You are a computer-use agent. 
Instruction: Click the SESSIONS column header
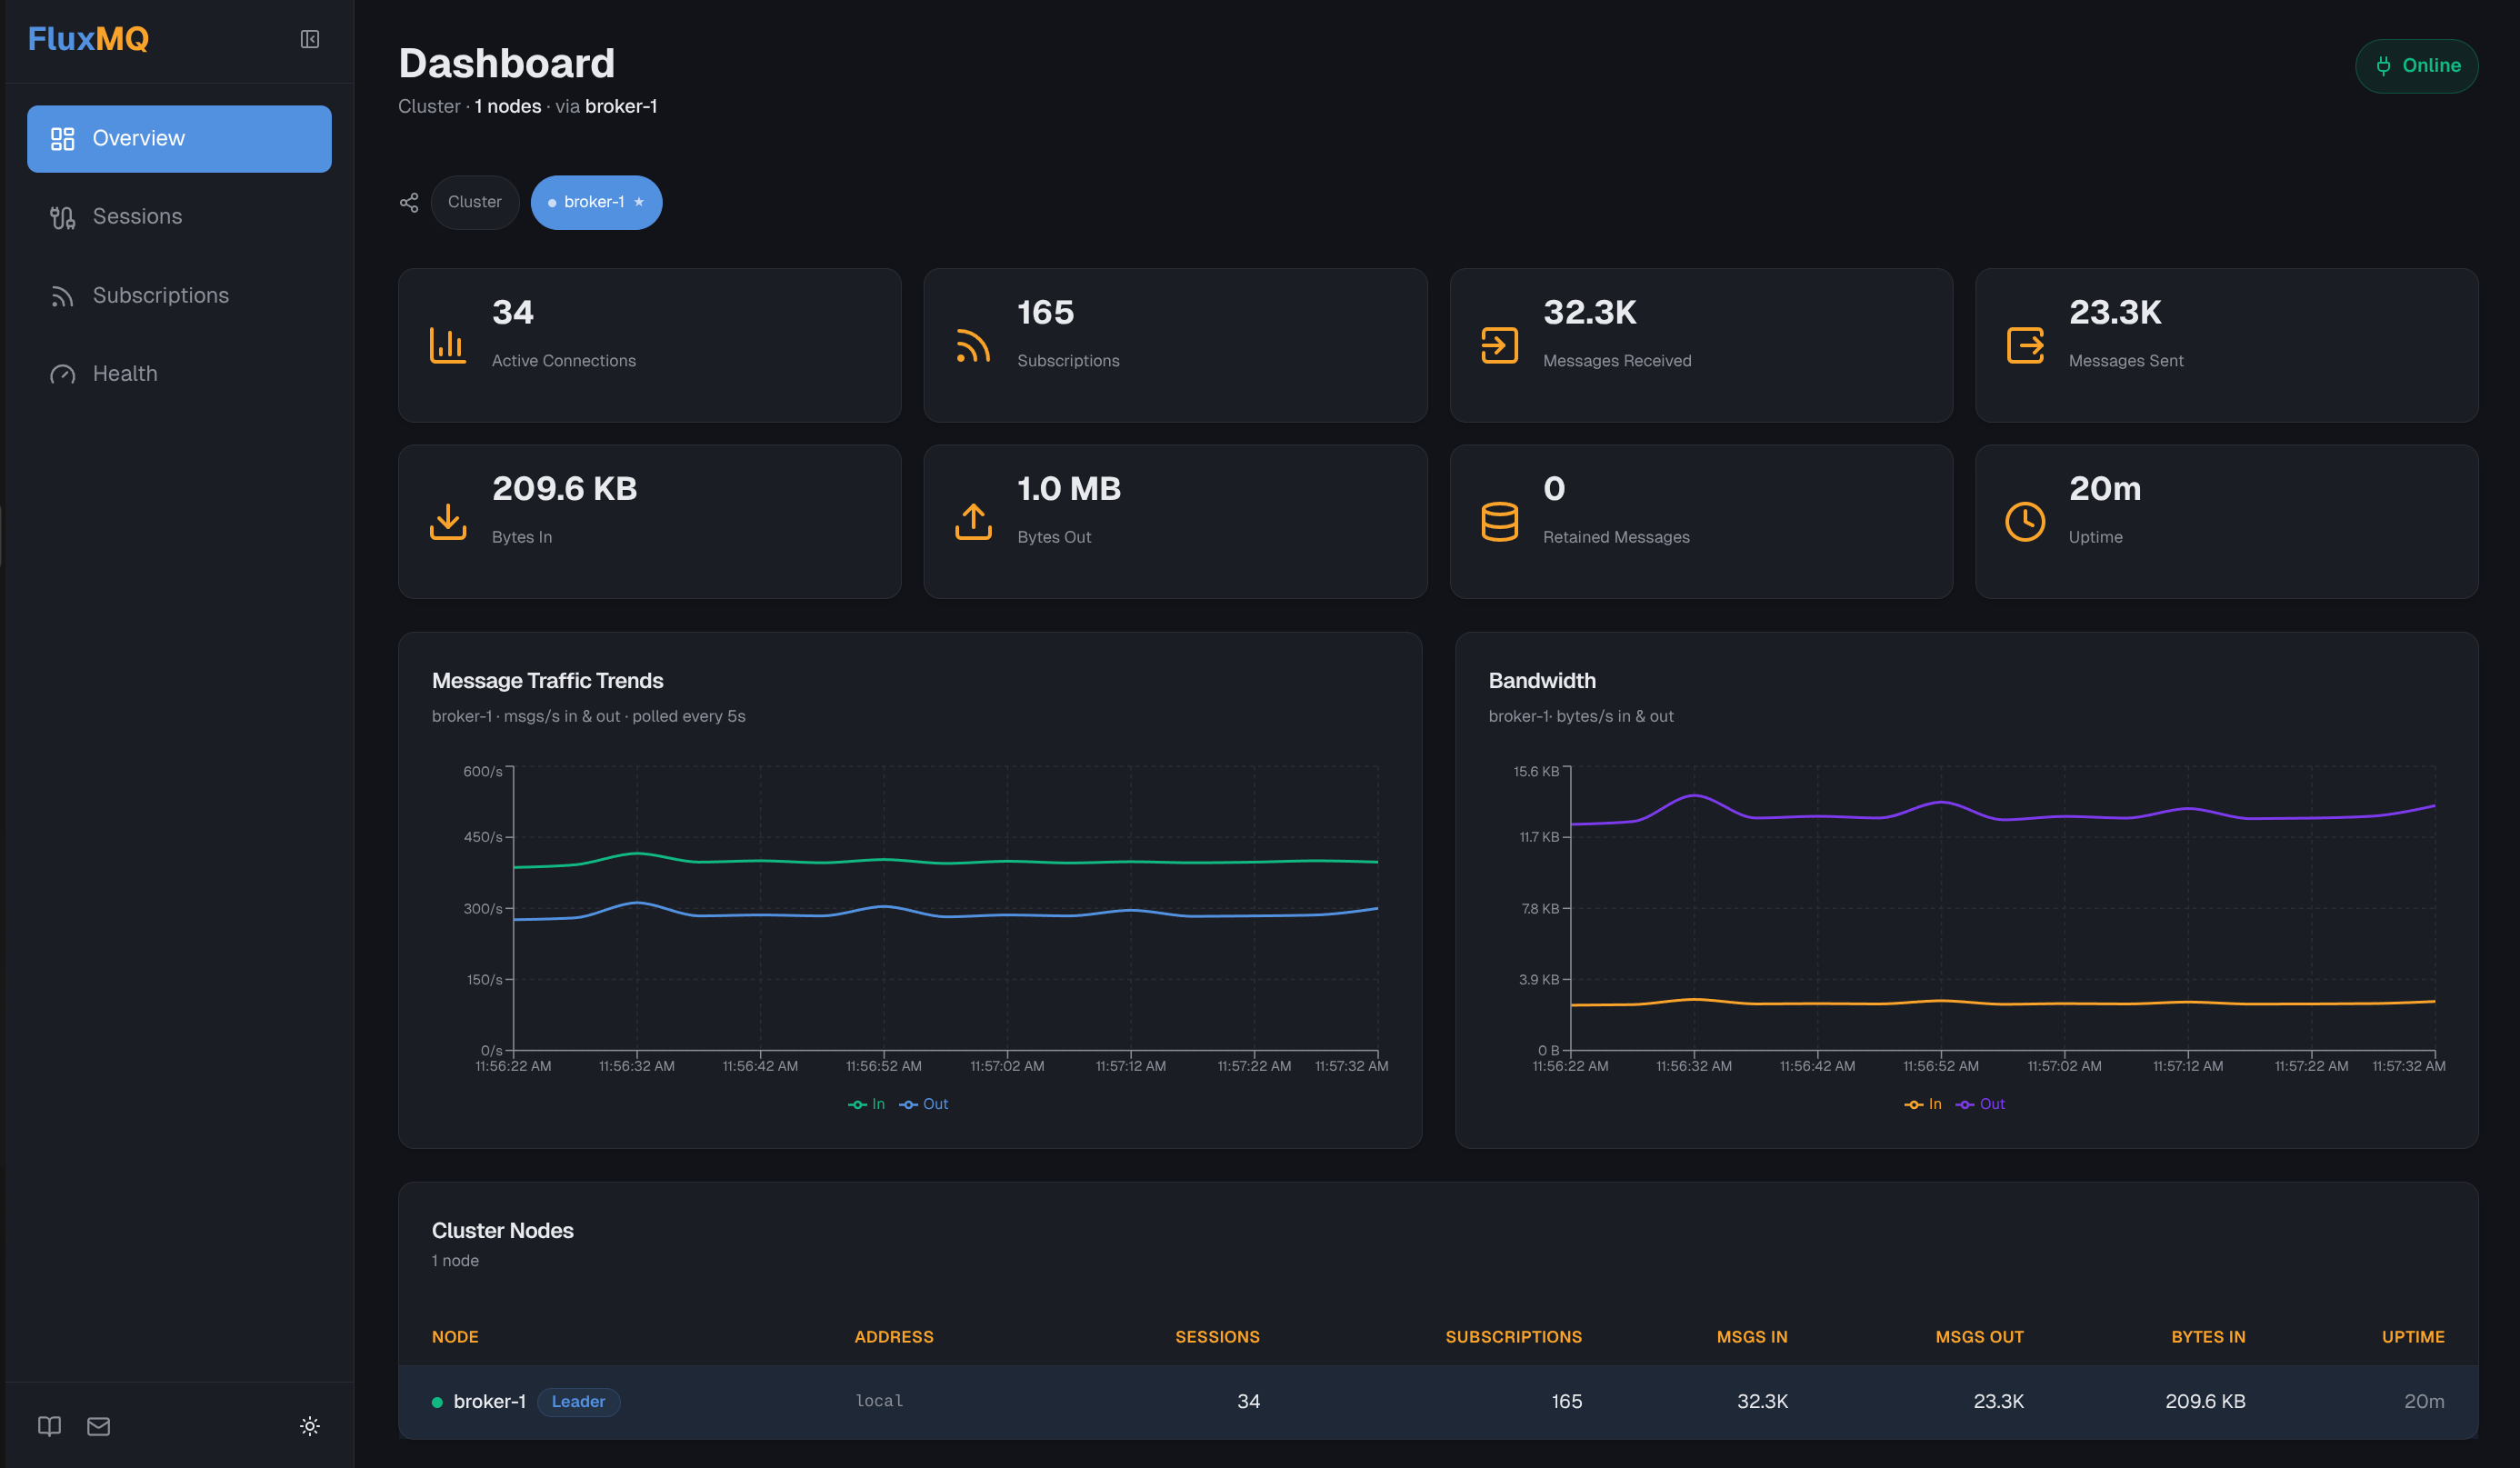pos(1217,1337)
